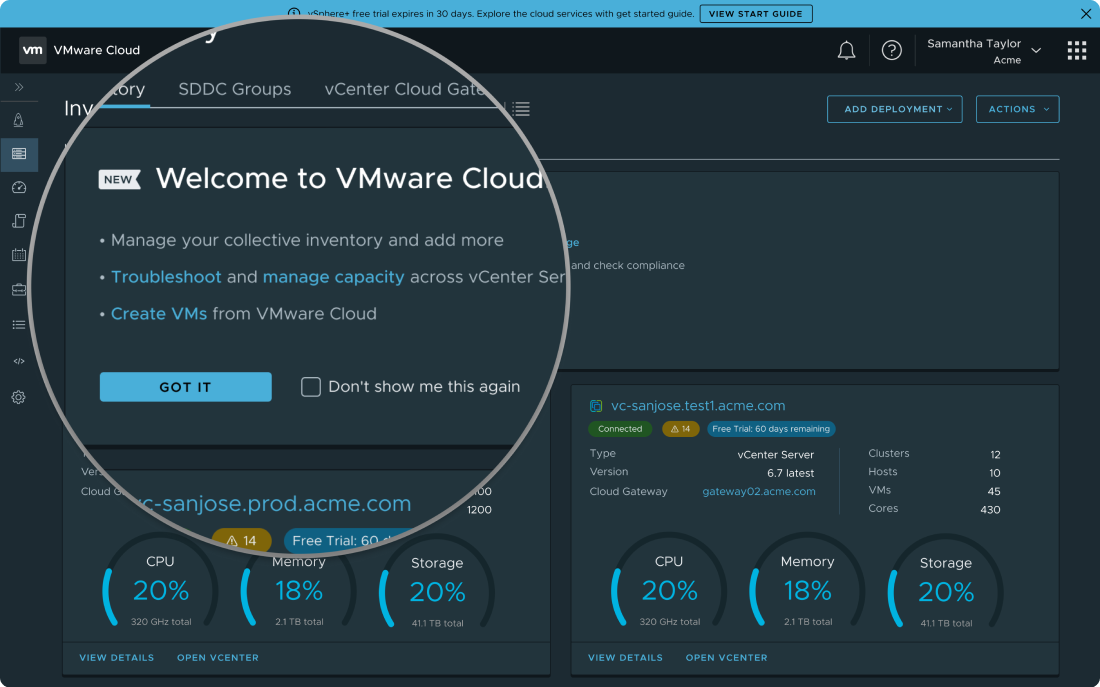
Task: Open the notifications bell
Action: pyautogui.click(x=847, y=51)
